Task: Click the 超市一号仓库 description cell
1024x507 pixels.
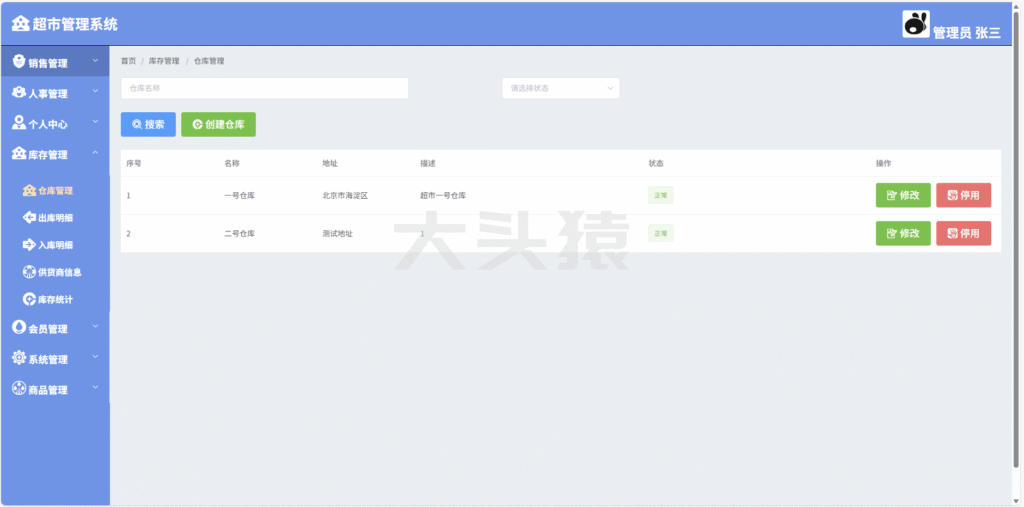Action: 443,195
